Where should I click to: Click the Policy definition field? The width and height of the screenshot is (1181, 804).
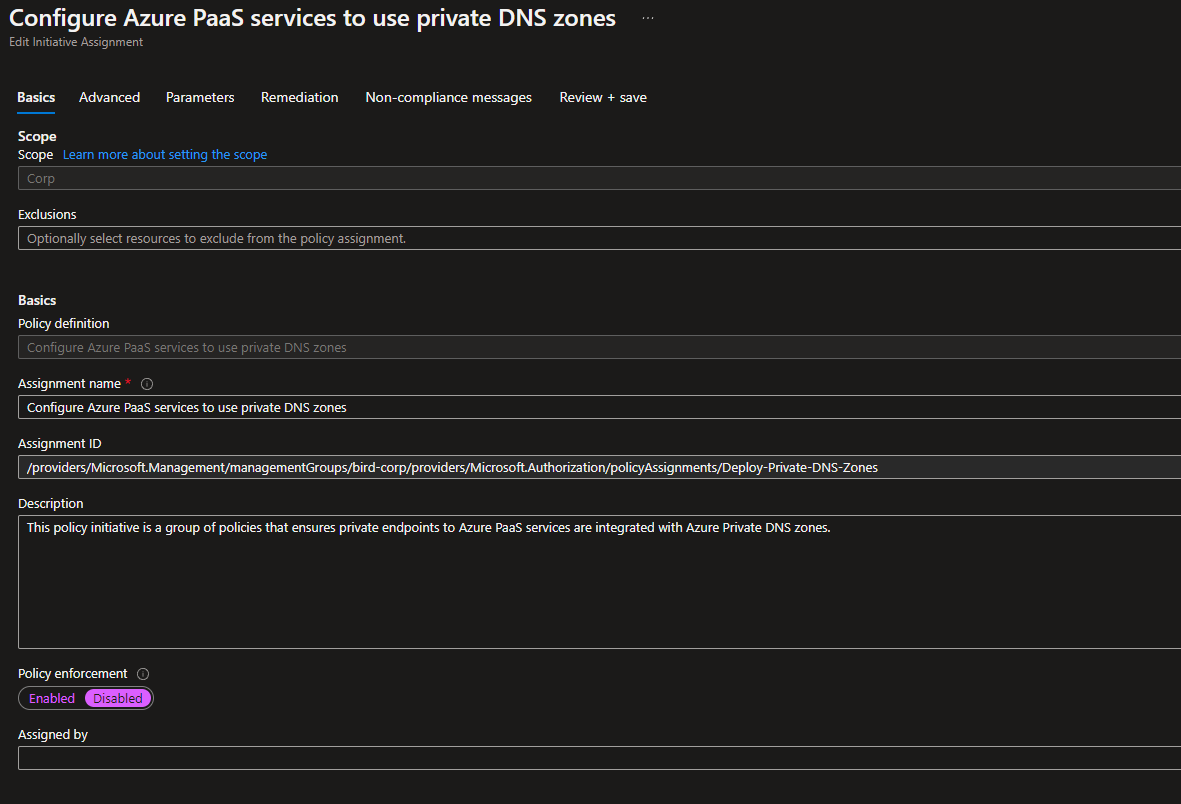(400, 347)
